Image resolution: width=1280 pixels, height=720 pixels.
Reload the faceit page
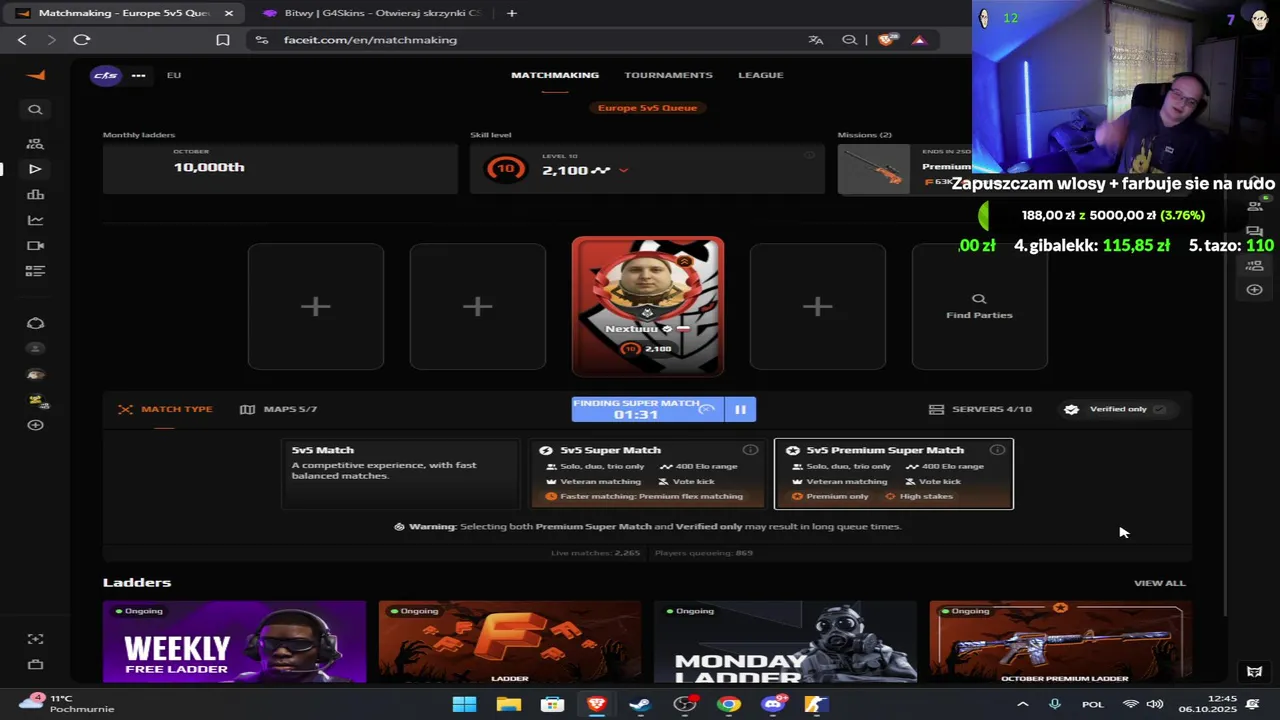pyautogui.click(x=82, y=40)
